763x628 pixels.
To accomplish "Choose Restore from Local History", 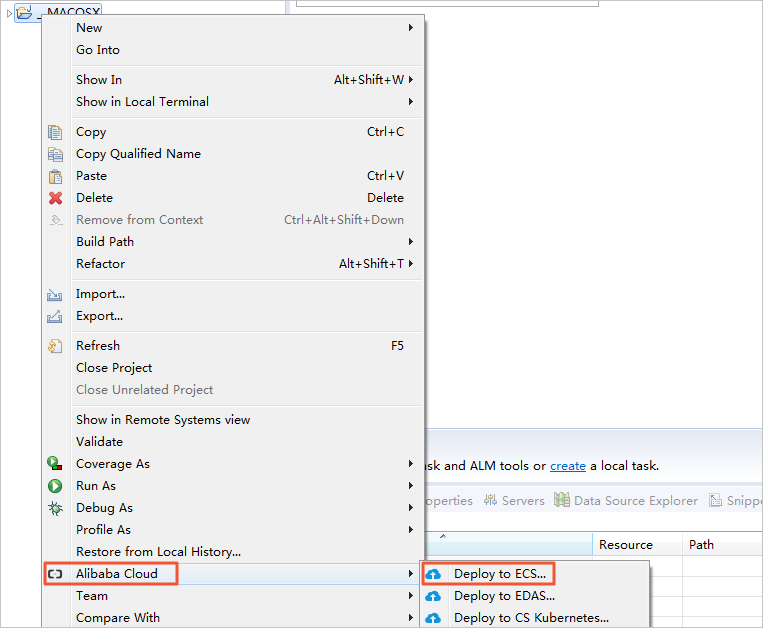I will [x=158, y=552].
